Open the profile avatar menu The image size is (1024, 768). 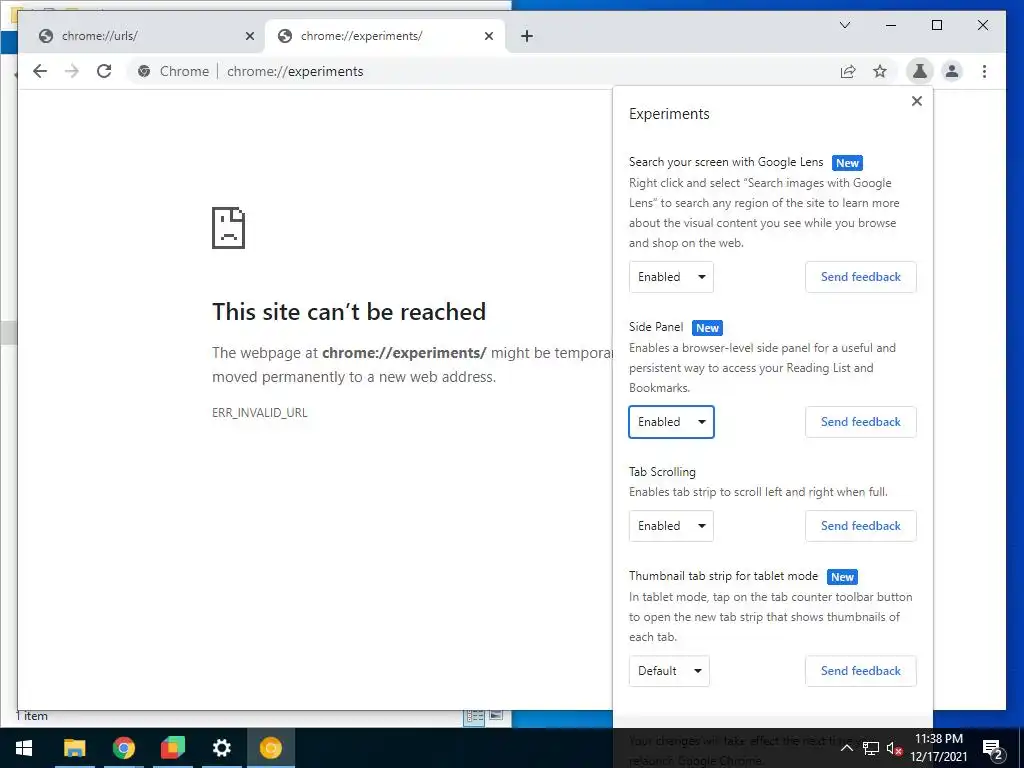click(x=952, y=71)
